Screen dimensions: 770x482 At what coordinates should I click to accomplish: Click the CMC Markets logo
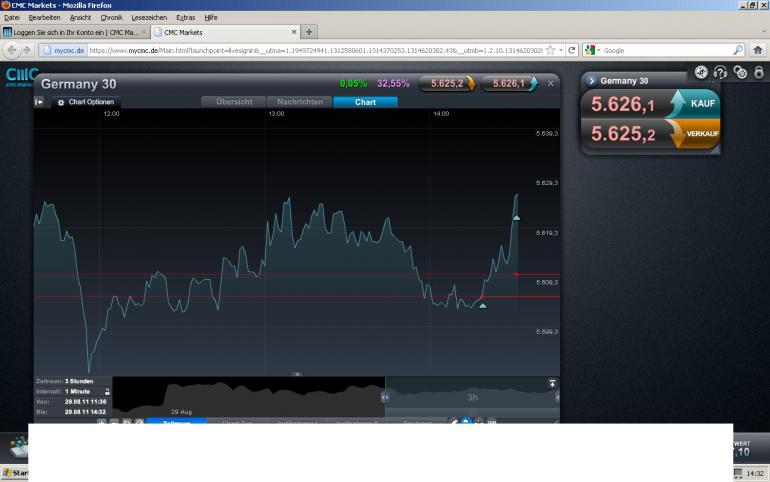pyautogui.click(x=21, y=77)
